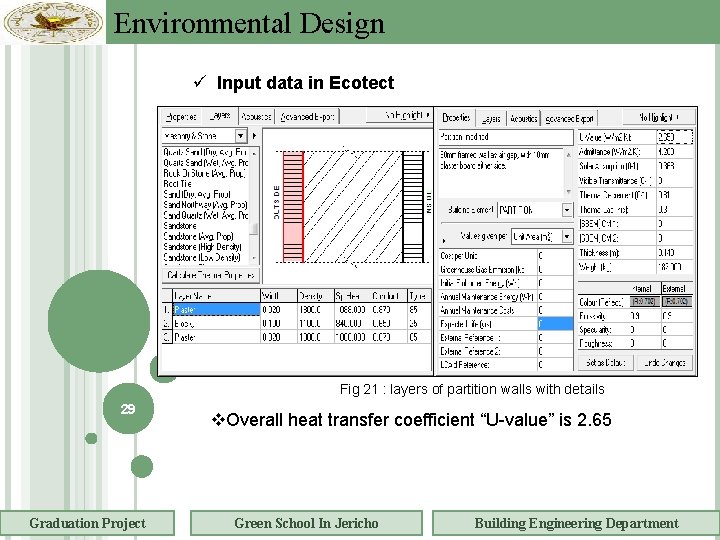Select Brick layer name in row 2
The image size is (720, 540).
click(x=216, y=324)
